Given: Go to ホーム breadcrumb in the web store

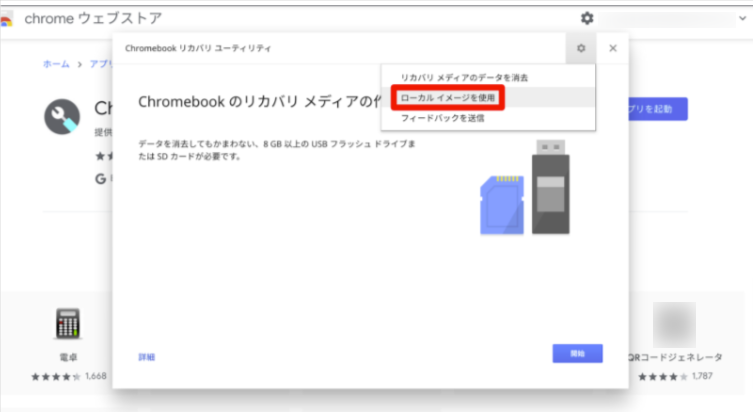Looking at the screenshot, I should (56, 64).
